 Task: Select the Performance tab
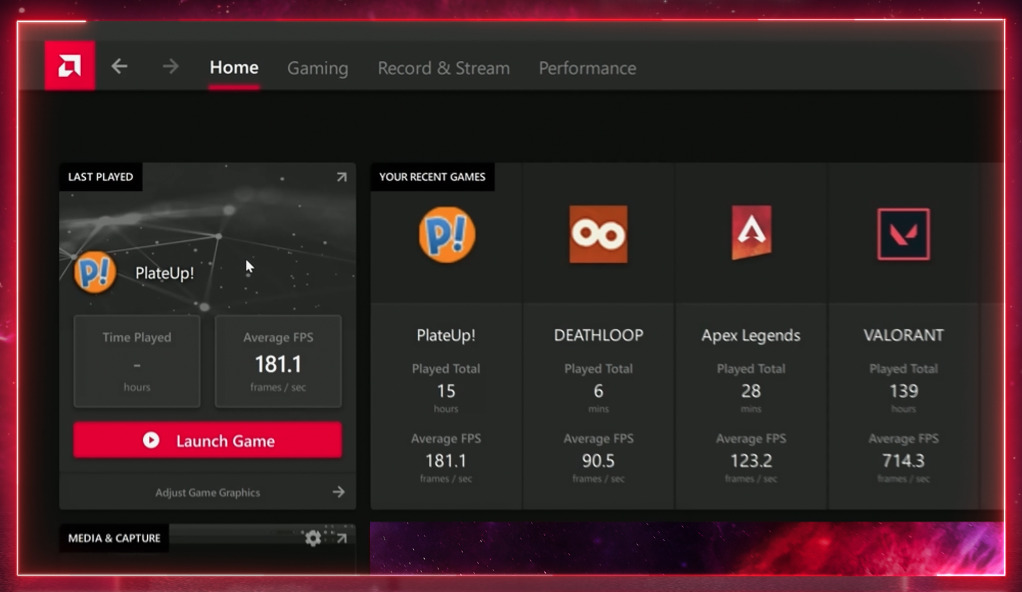click(x=587, y=68)
